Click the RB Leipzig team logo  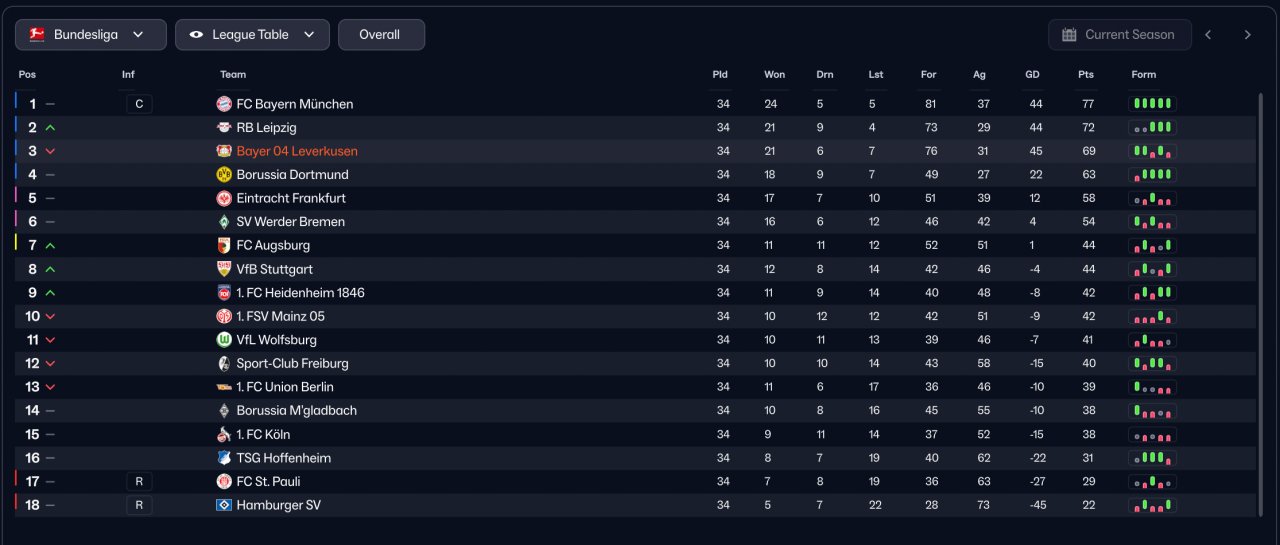(x=224, y=128)
